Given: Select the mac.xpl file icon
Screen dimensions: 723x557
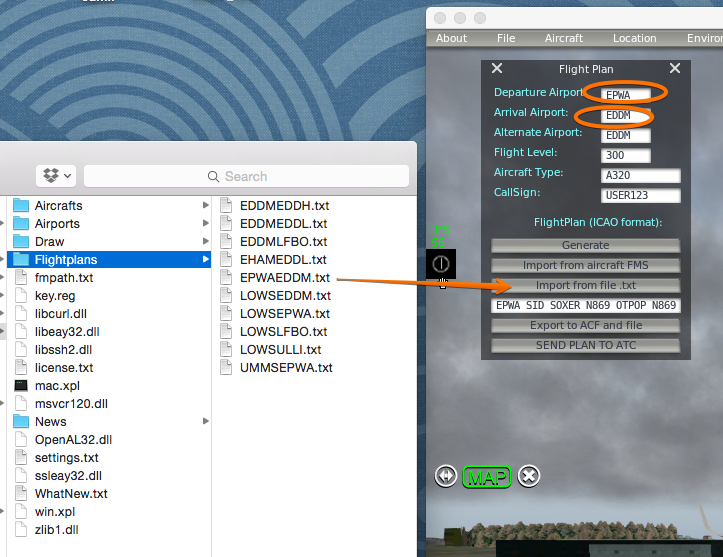Looking at the screenshot, I should point(21,386).
